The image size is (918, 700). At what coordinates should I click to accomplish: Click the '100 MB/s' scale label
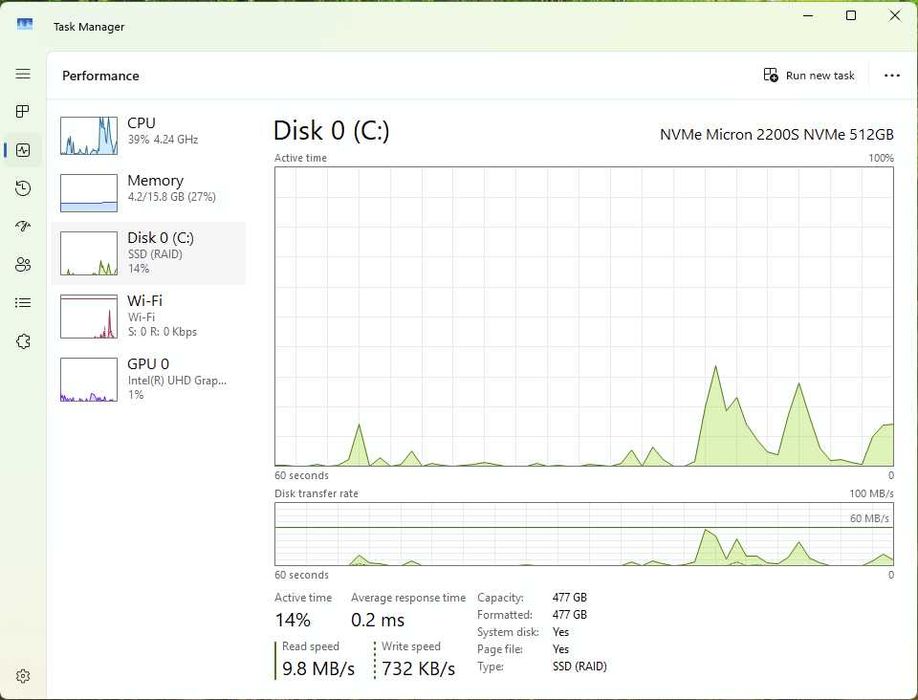[871, 493]
